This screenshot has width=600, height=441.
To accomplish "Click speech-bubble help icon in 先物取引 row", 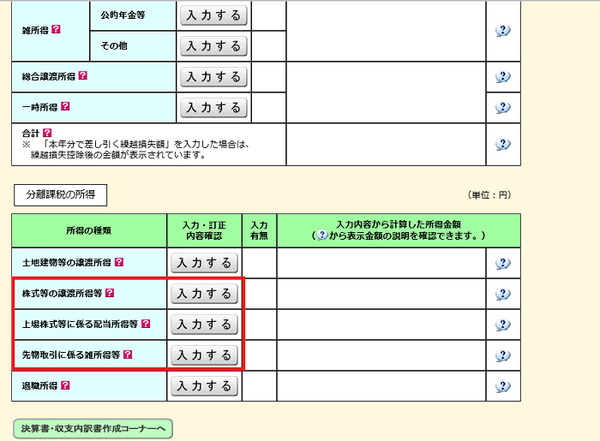I will coord(503,355).
